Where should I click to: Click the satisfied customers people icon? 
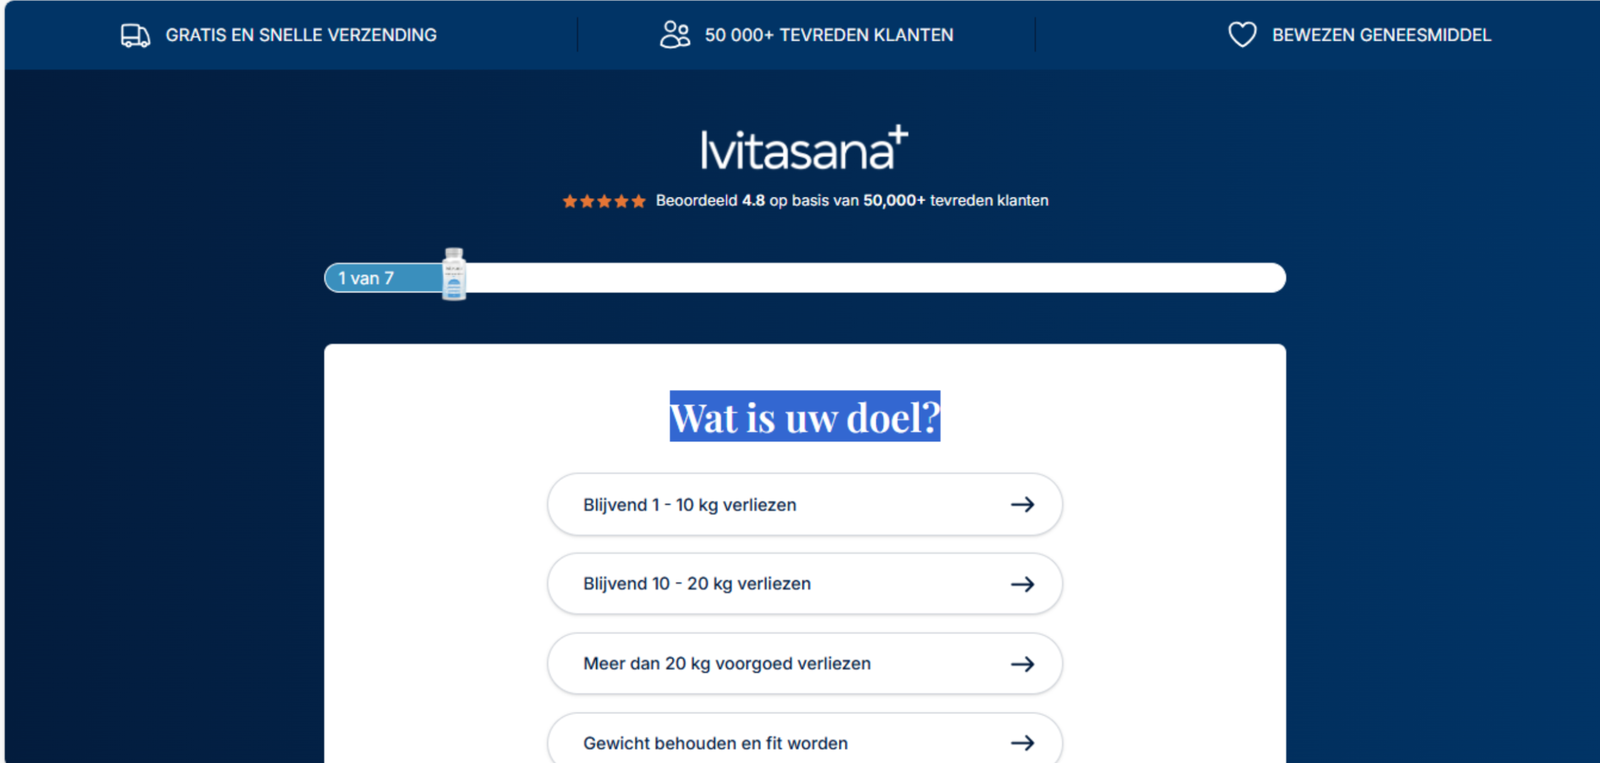(x=675, y=35)
